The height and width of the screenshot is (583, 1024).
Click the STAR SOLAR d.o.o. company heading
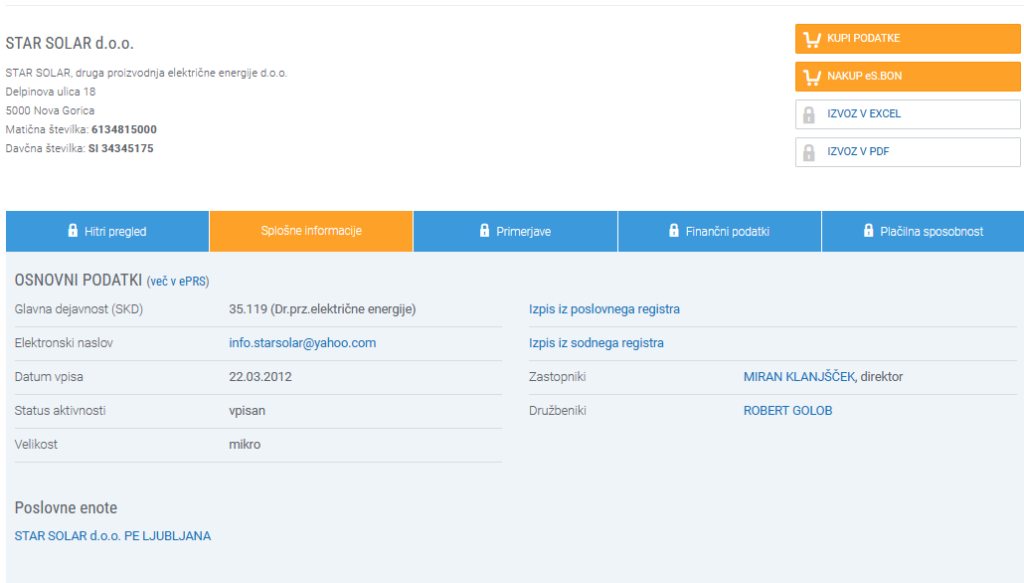tap(69, 43)
